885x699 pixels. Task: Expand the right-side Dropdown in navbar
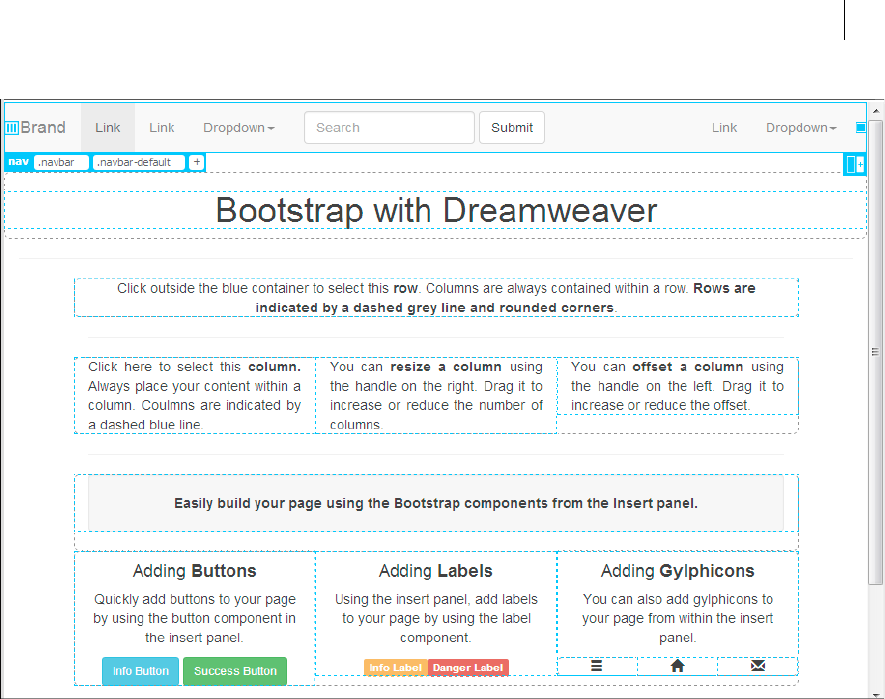801,128
